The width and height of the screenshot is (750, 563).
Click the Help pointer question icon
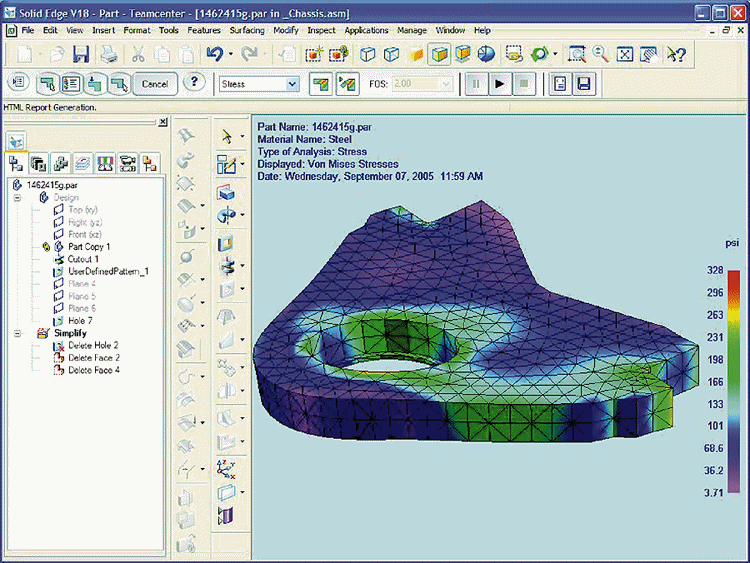point(676,54)
